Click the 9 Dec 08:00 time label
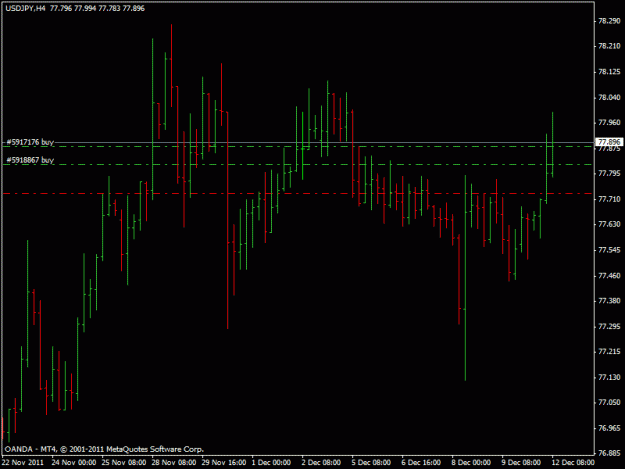Viewport: 625px width, 469px height. (521, 462)
